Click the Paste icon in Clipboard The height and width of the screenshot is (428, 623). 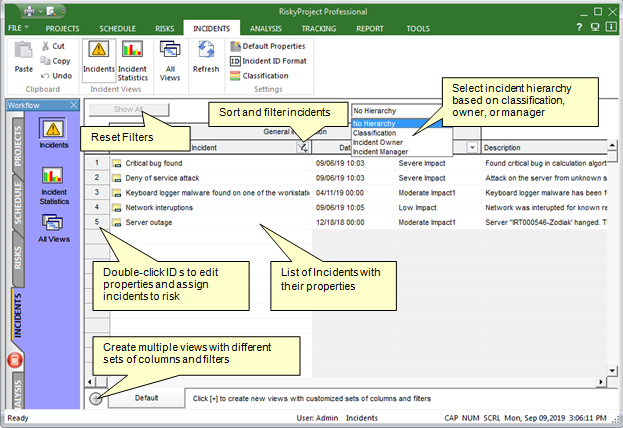(x=23, y=50)
